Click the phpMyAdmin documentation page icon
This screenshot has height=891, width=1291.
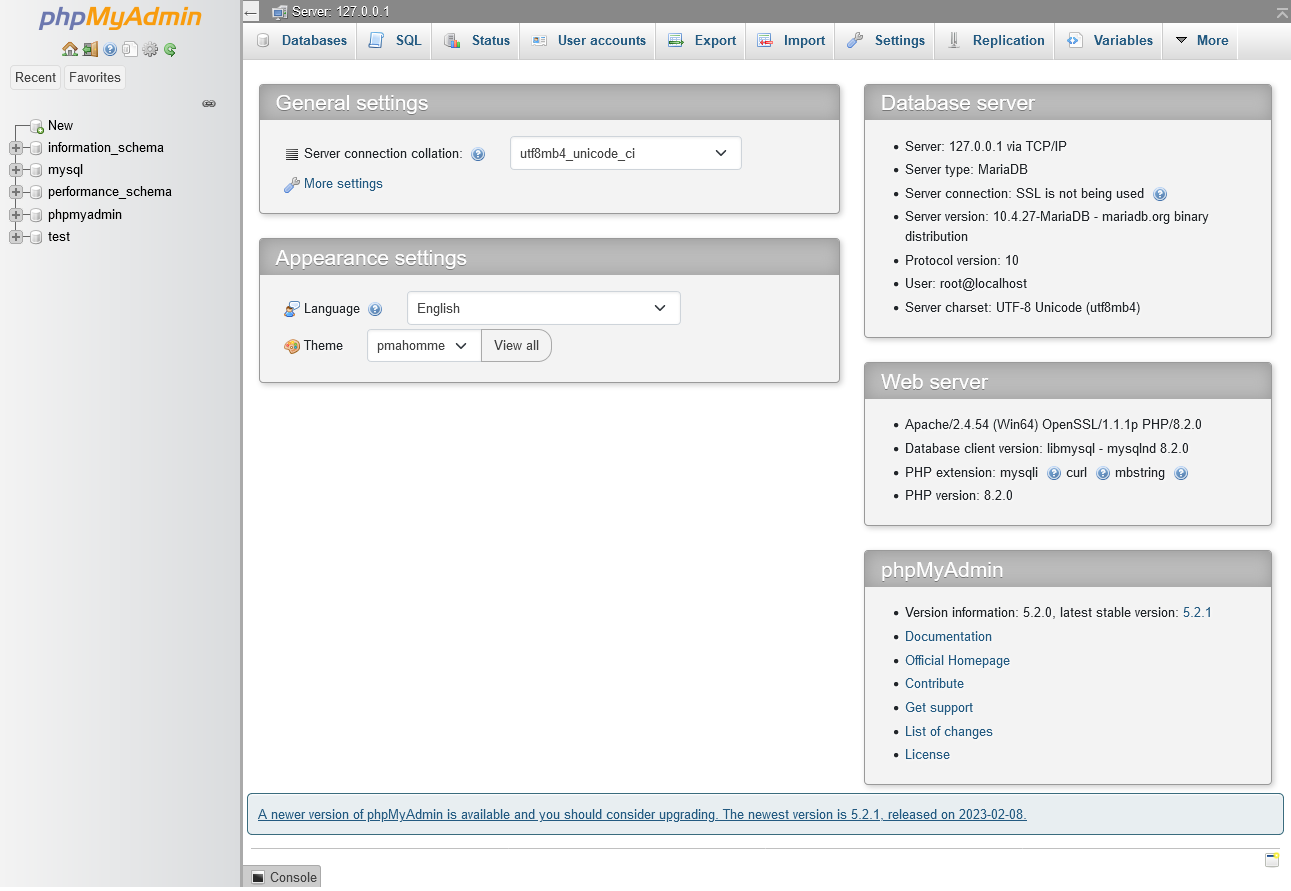point(129,49)
